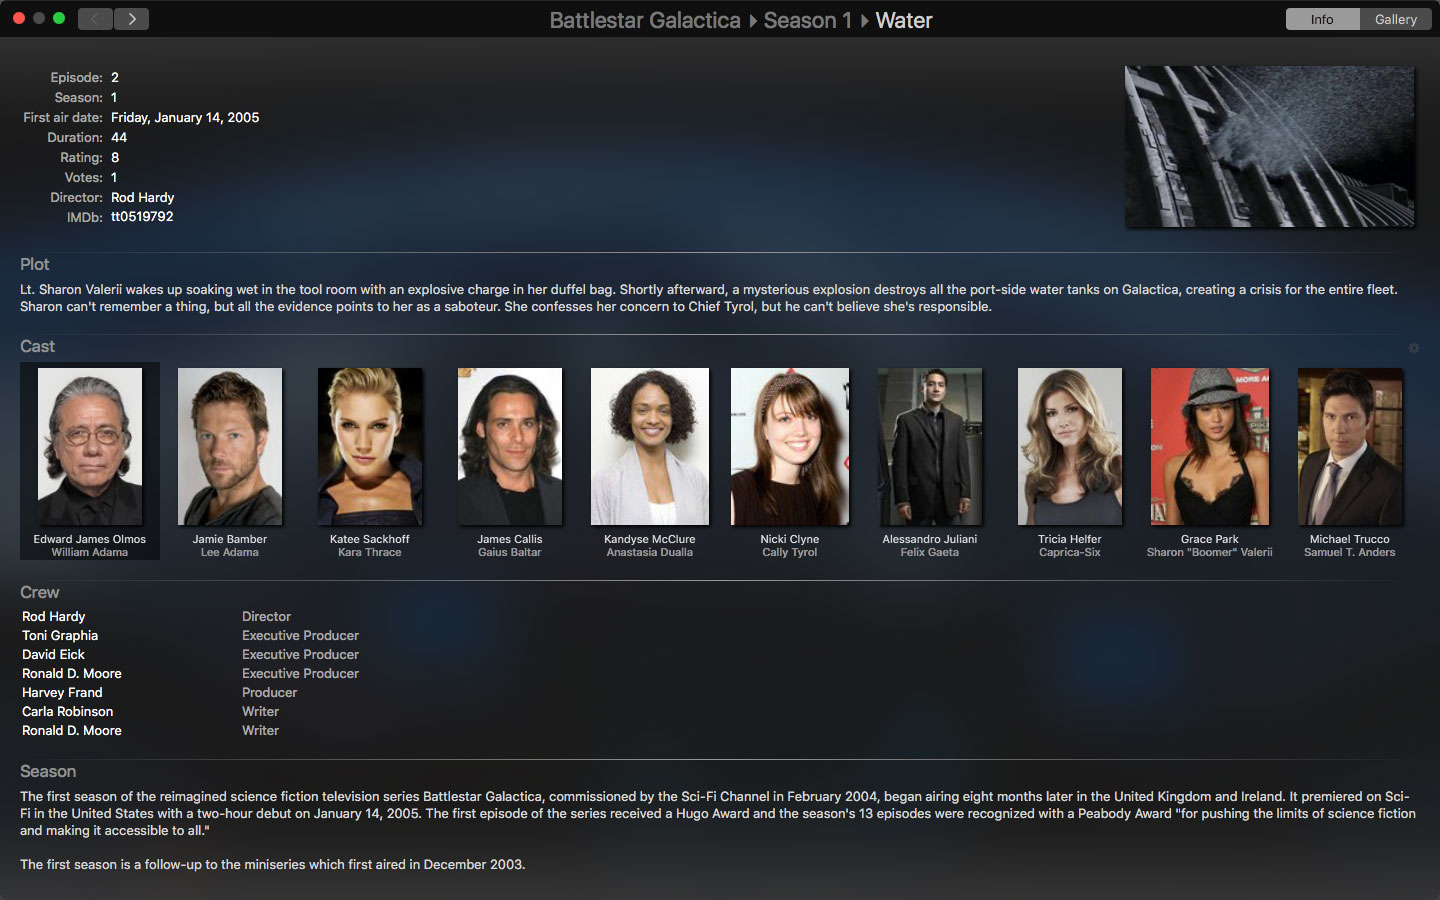Click the Season section heading
The image size is (1440, 900).
point(48,771)
